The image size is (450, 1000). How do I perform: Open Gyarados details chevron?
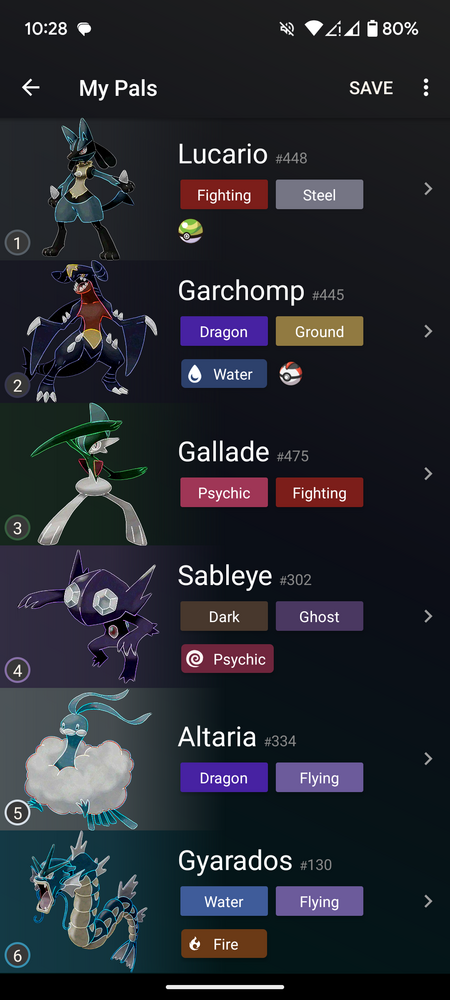[x=428, y=901]
